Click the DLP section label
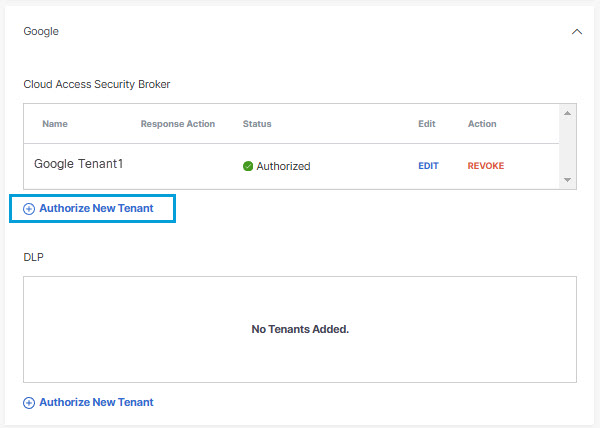Screen dimensions: 600x428 [x=34, y=257]
